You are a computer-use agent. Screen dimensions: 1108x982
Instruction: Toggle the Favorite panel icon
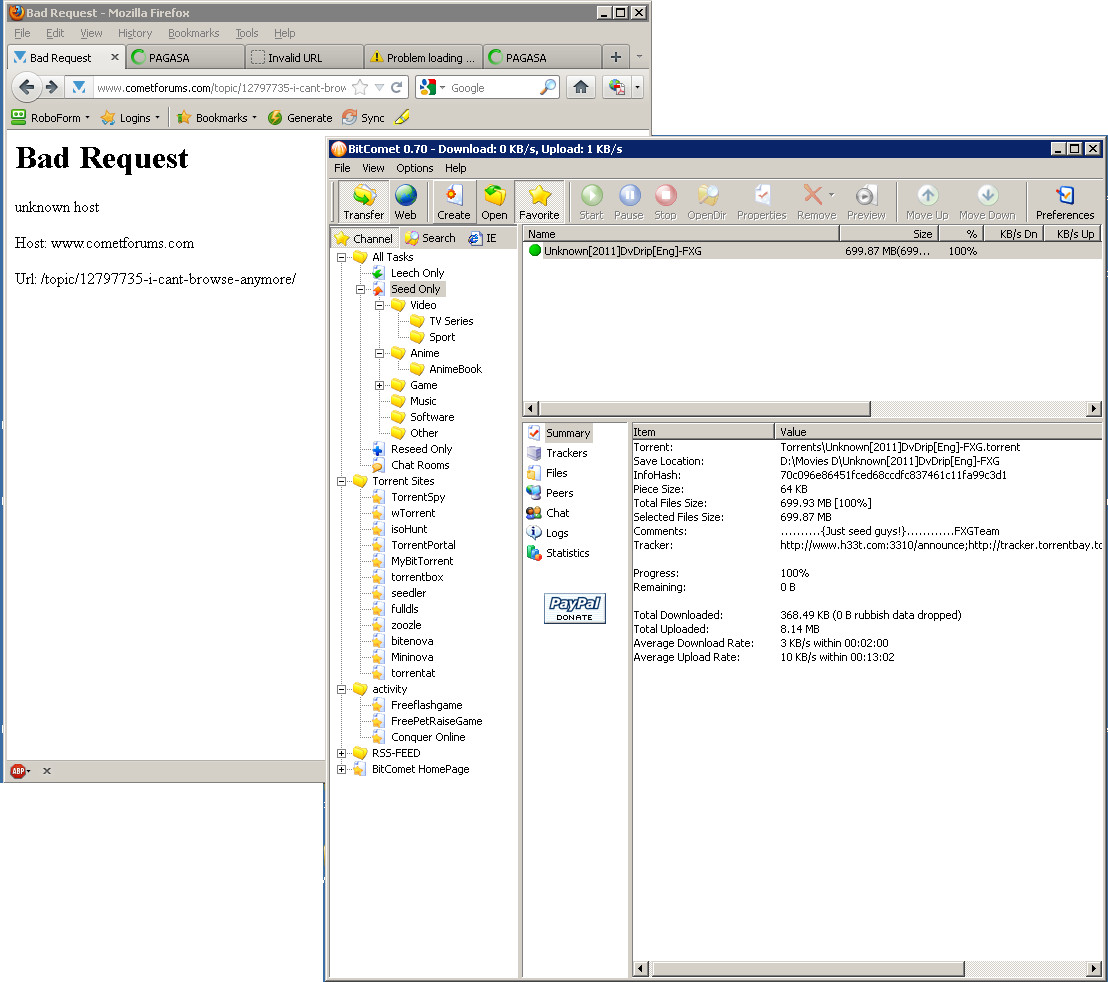click(538, 201)
